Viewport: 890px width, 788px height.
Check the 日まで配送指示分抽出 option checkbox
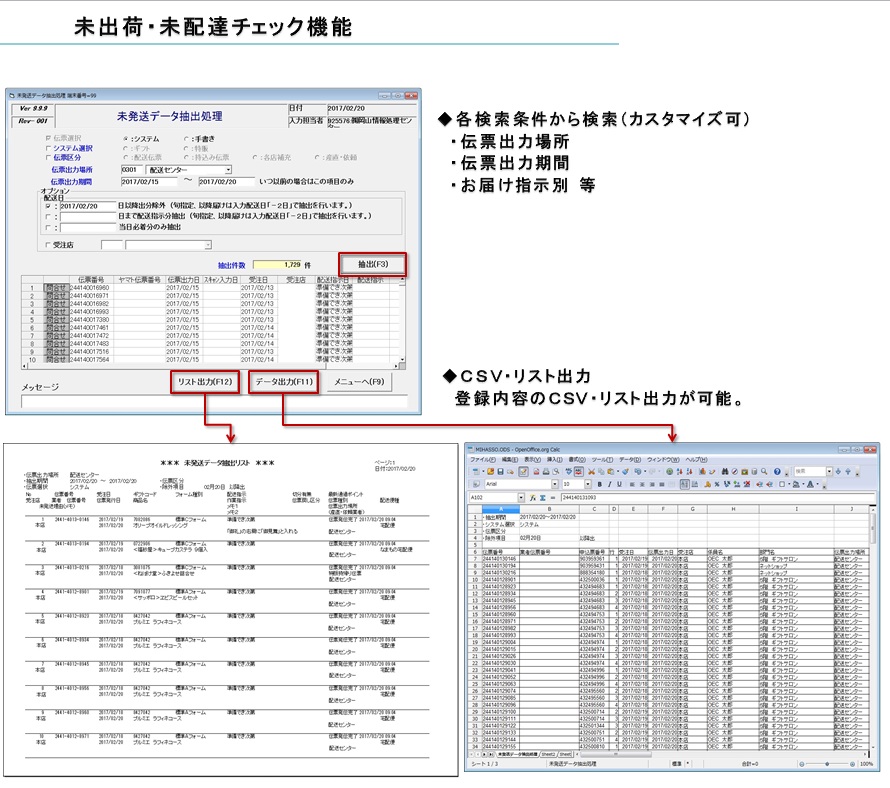tap(48, 217)
